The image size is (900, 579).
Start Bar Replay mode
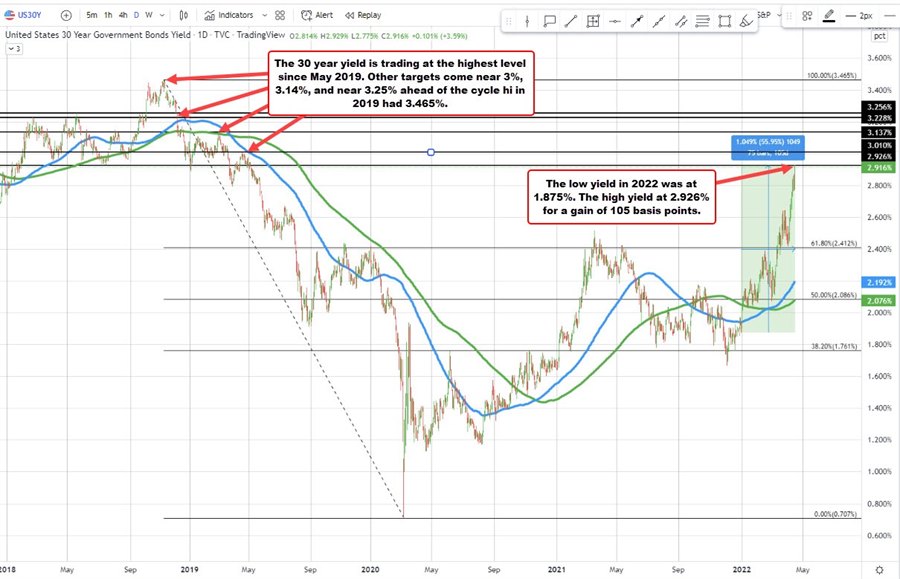[363, 15]
